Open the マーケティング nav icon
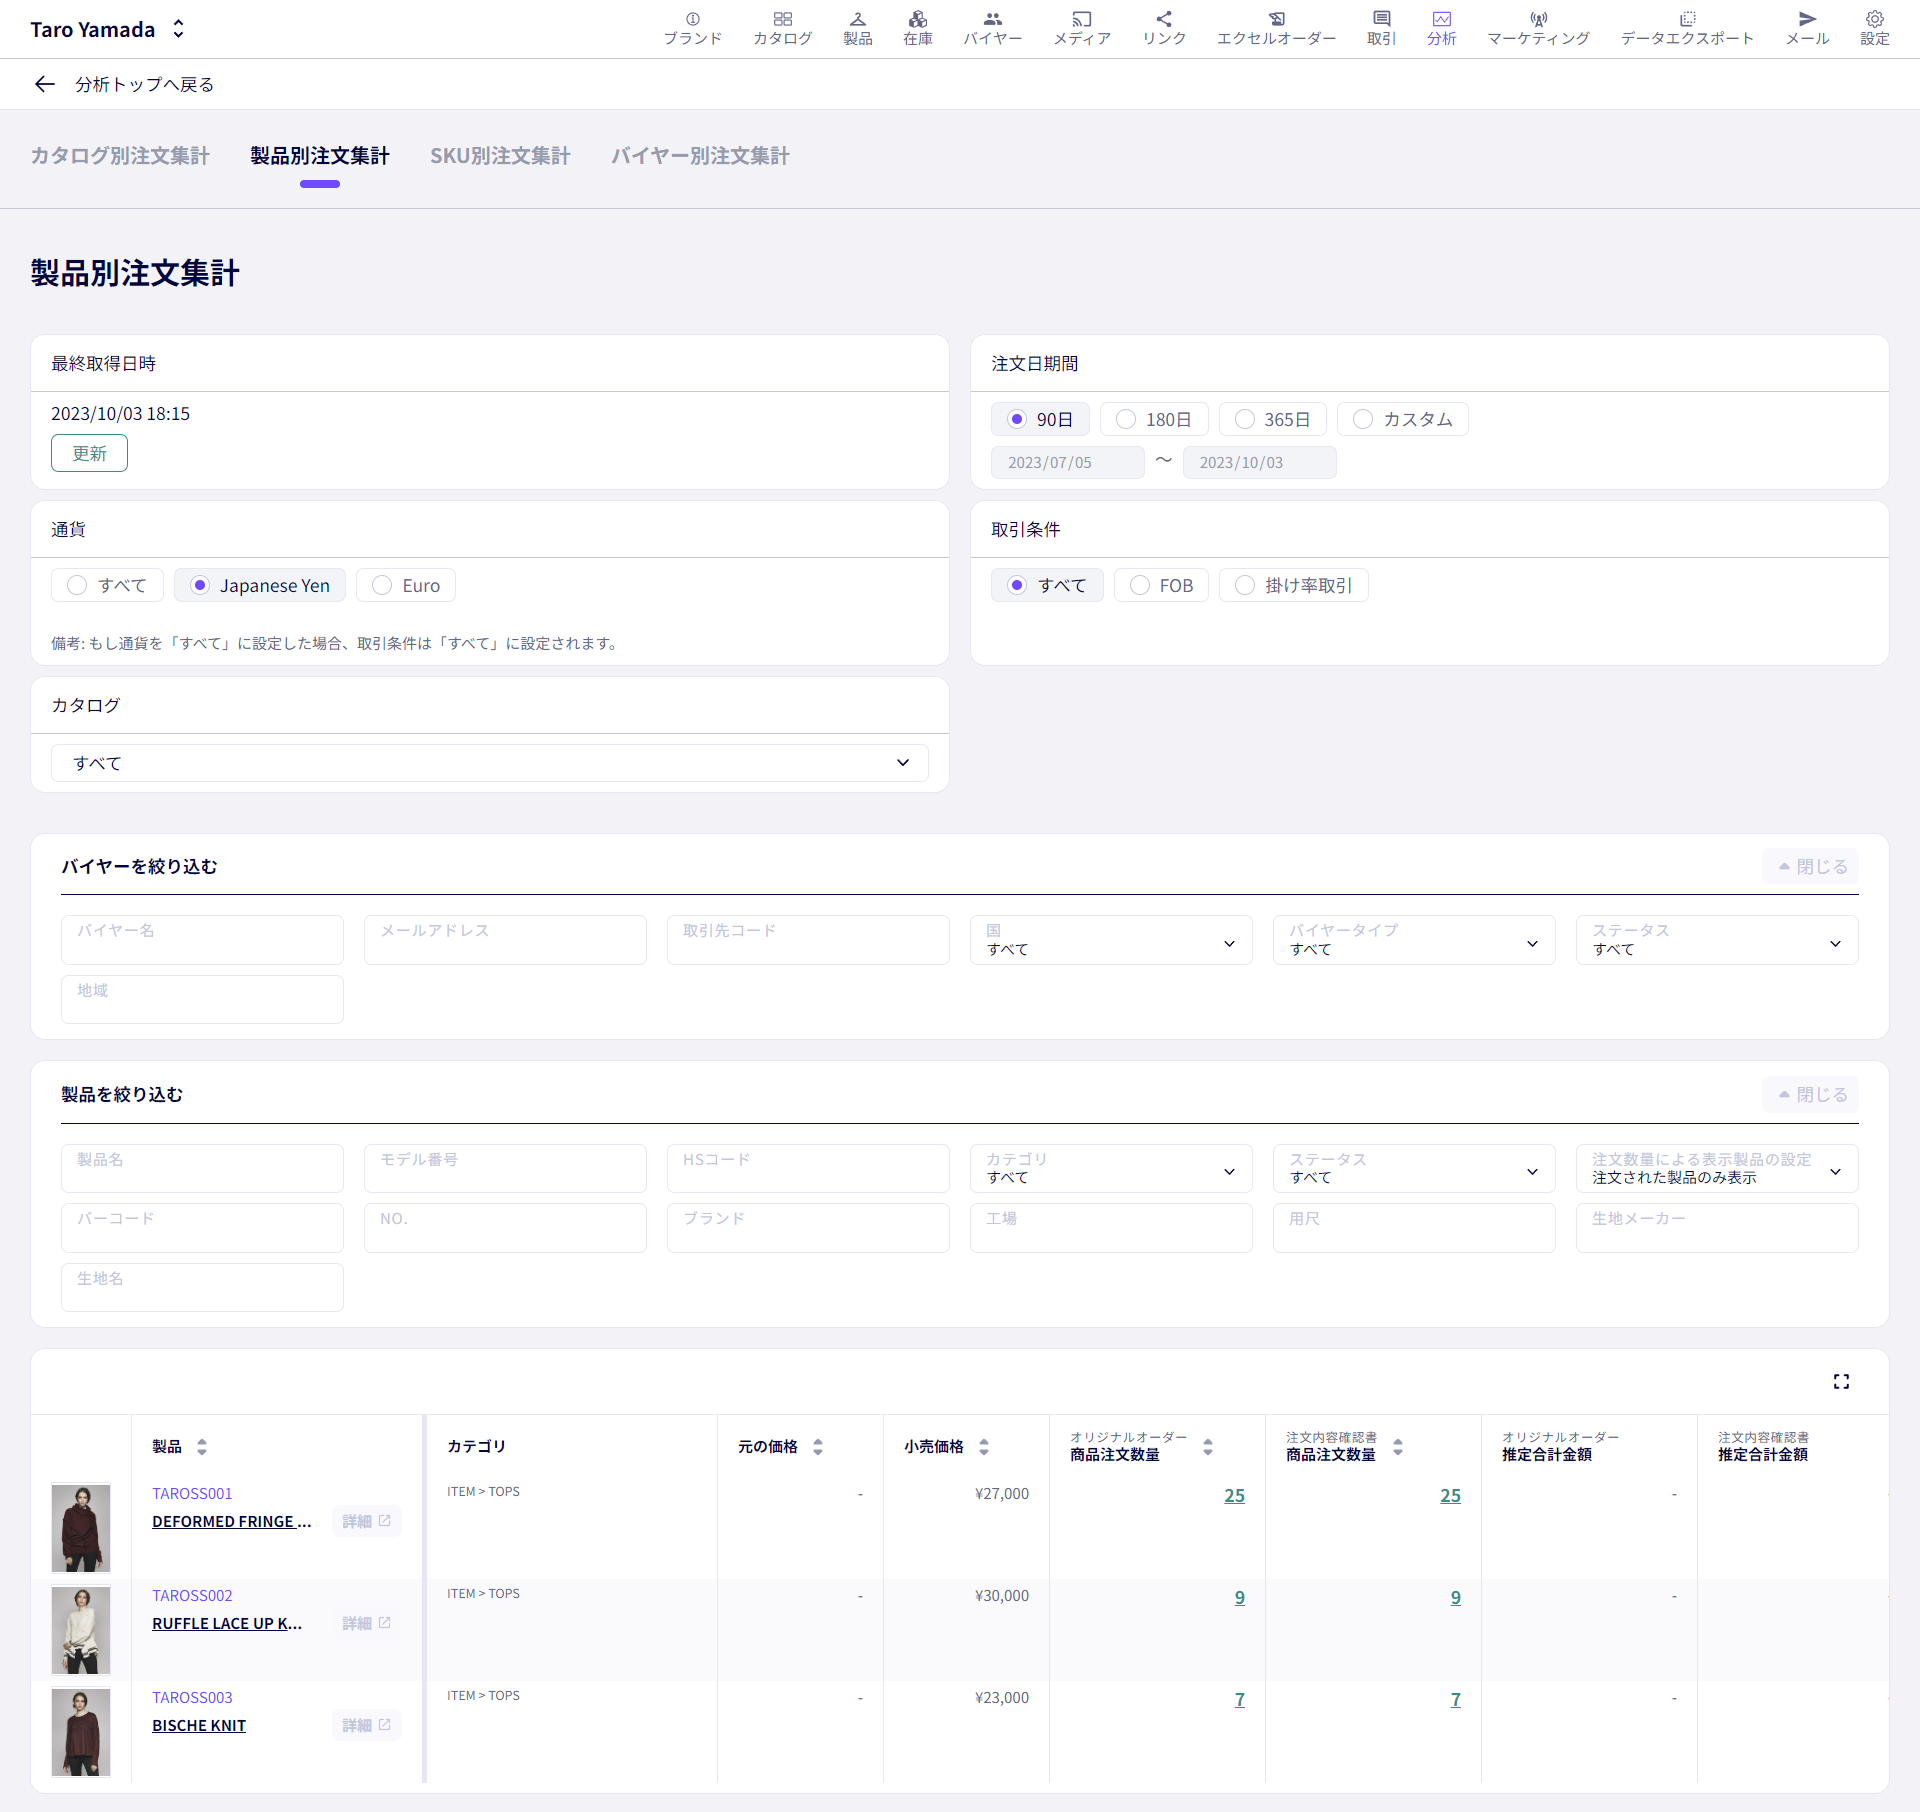Viewport: 1920px width, 1812px height. point(1538,28)
